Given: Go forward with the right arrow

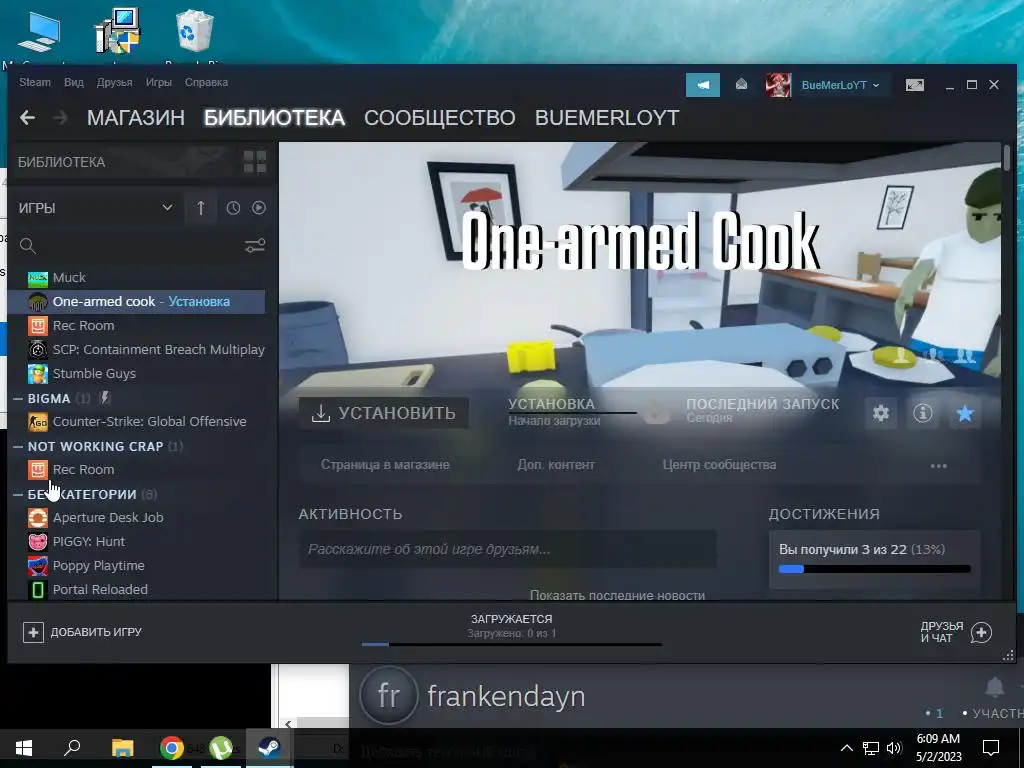Looking at the screenshot, I should pos(60,118).
